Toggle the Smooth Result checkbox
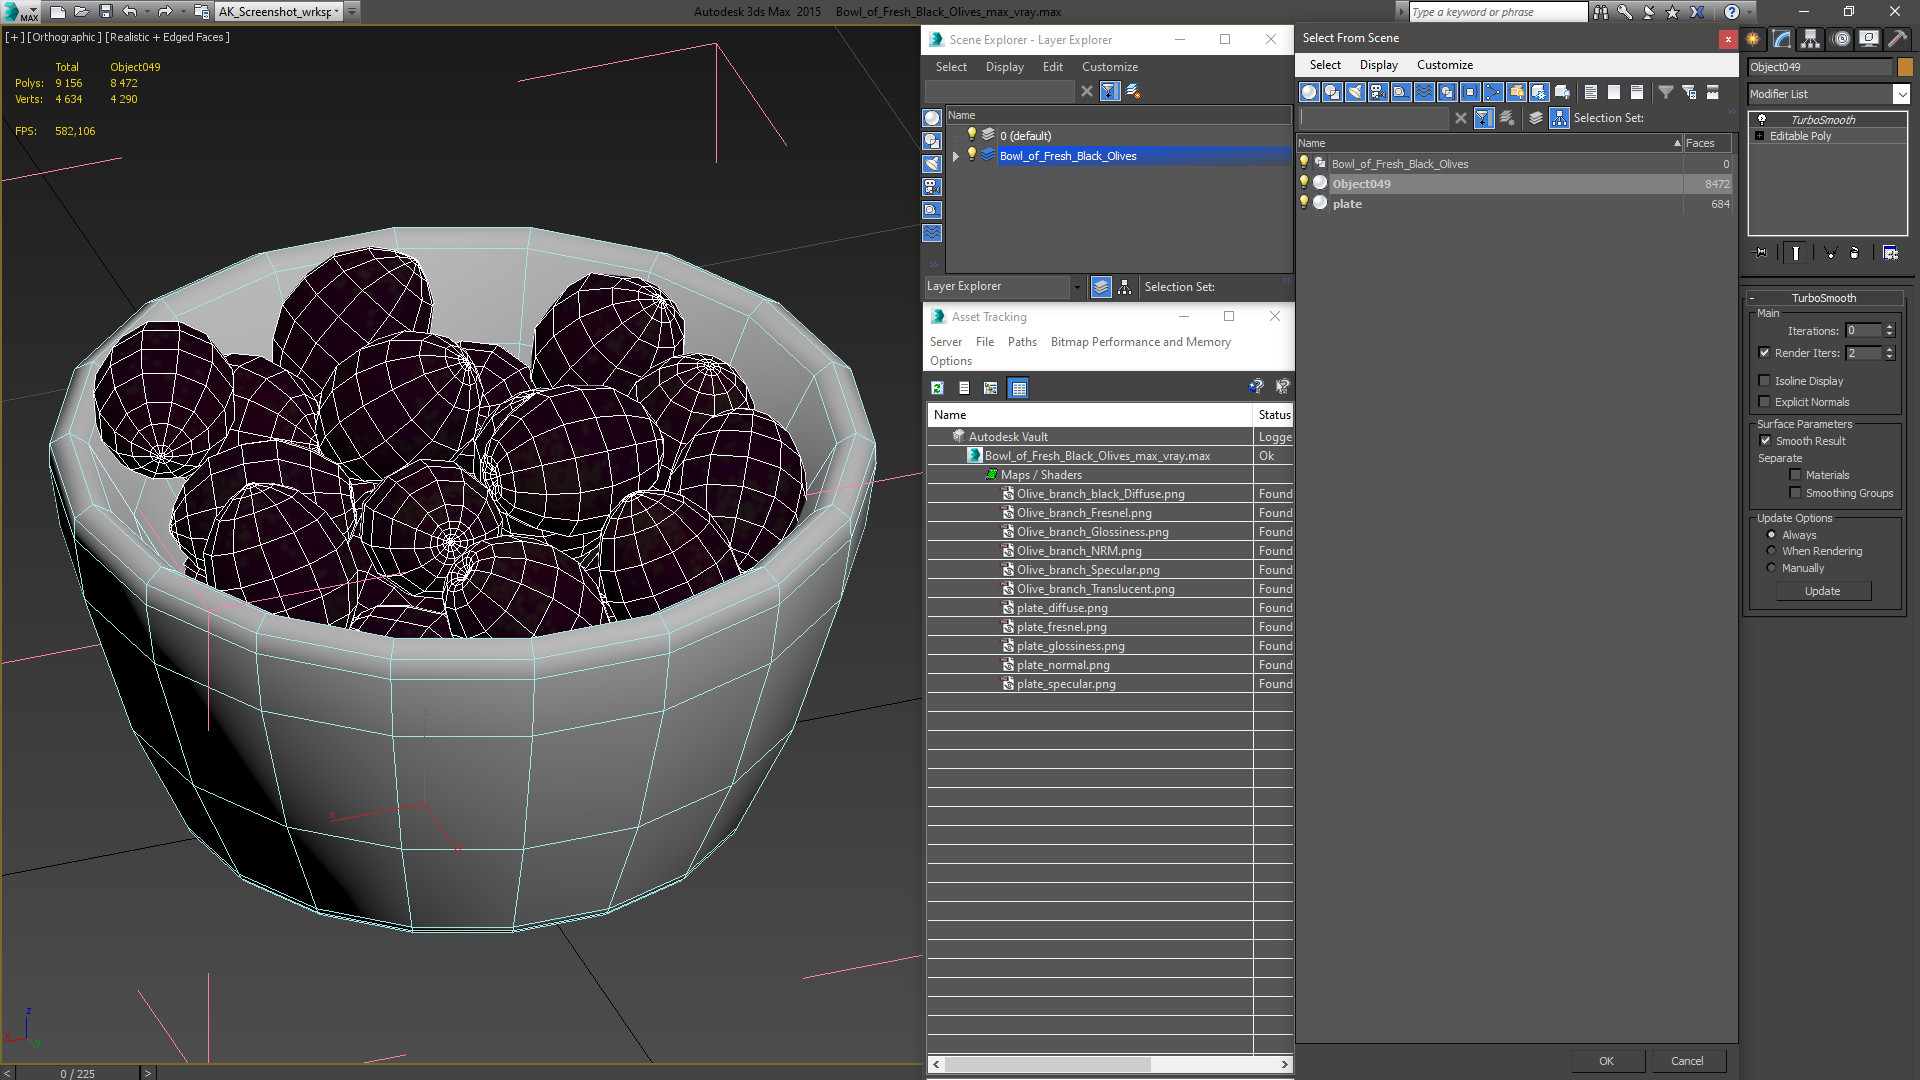Image resolution: width=1920 pixels, height=1080 pixels. [1765, 441]
